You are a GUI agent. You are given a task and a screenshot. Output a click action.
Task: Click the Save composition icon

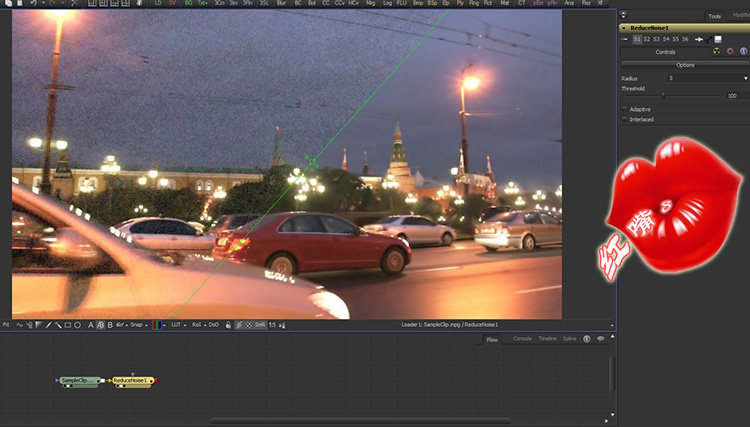point(20,3)
